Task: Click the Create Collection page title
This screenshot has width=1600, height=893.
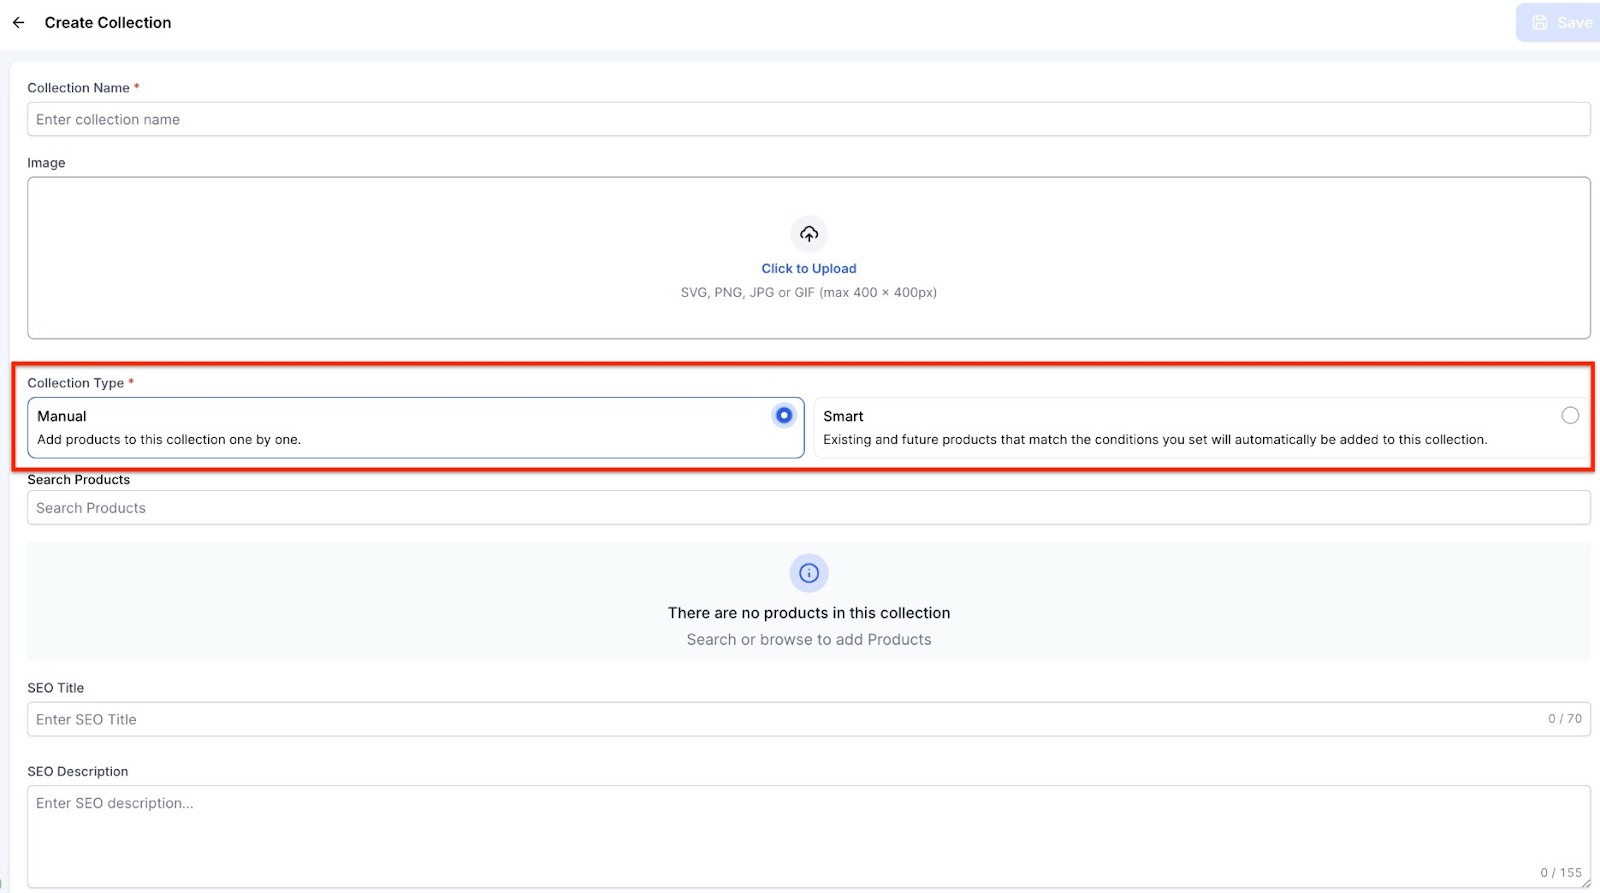Action: [x=108, y=22]
